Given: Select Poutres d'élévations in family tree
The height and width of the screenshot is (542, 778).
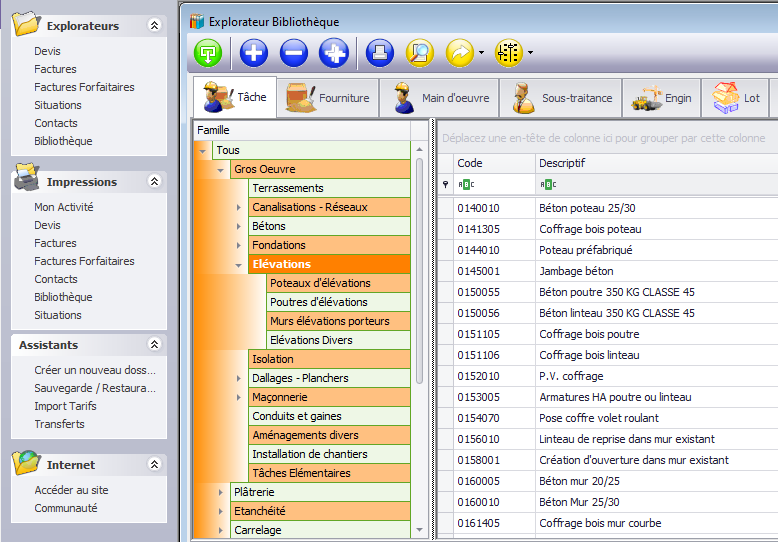Looking at the screenshot, I should [x=319, y=302].
